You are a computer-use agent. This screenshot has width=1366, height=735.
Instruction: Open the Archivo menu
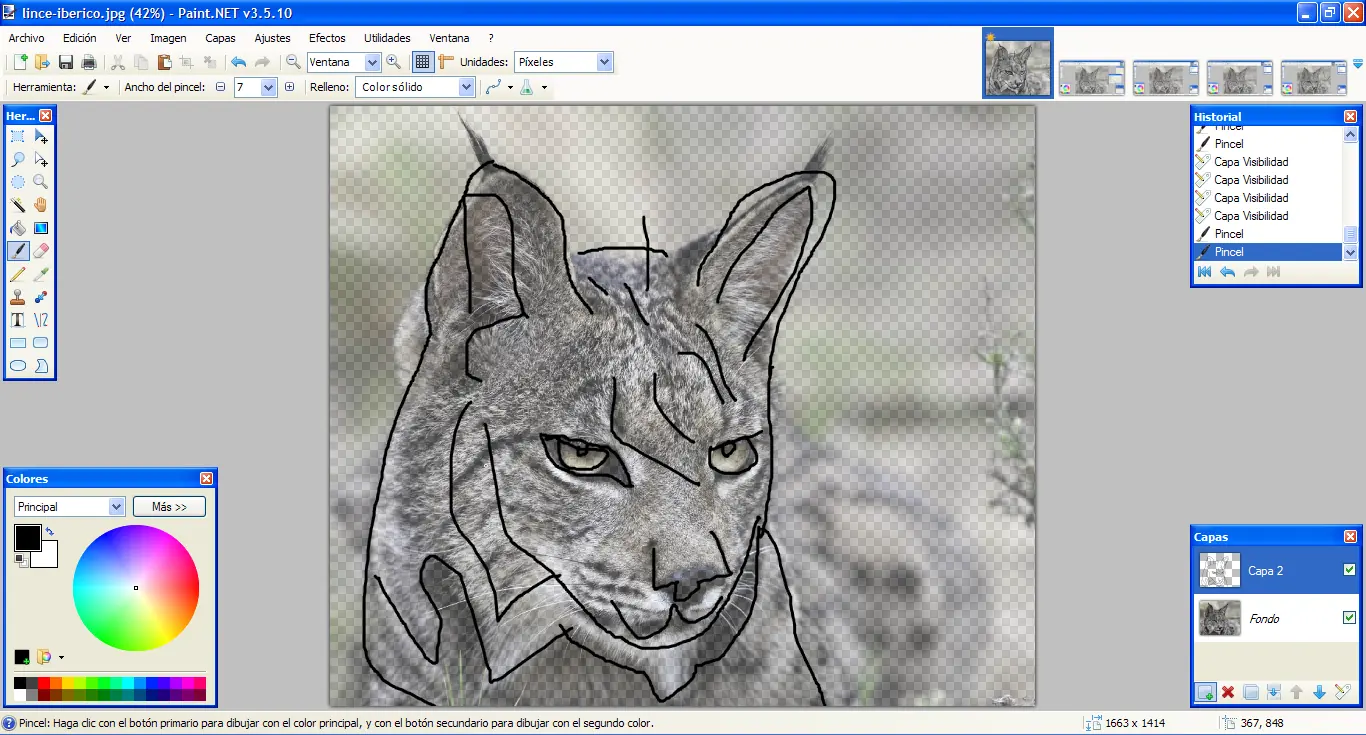click(26, 38)
